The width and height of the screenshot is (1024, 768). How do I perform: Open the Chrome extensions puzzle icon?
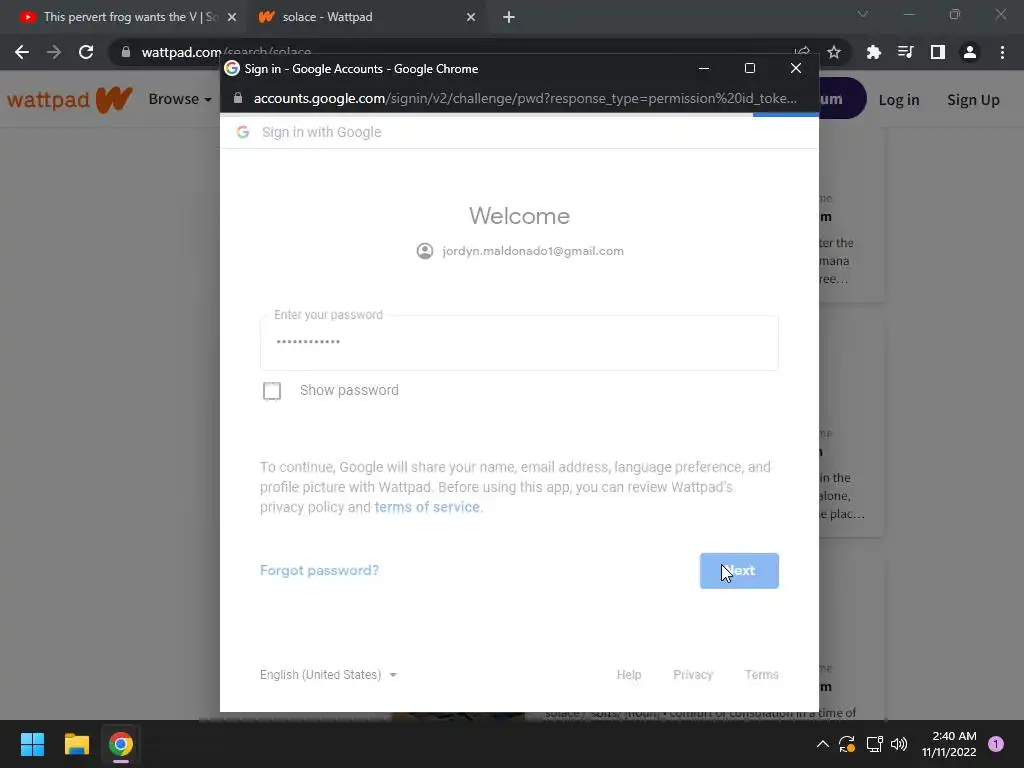coord(873,52)
